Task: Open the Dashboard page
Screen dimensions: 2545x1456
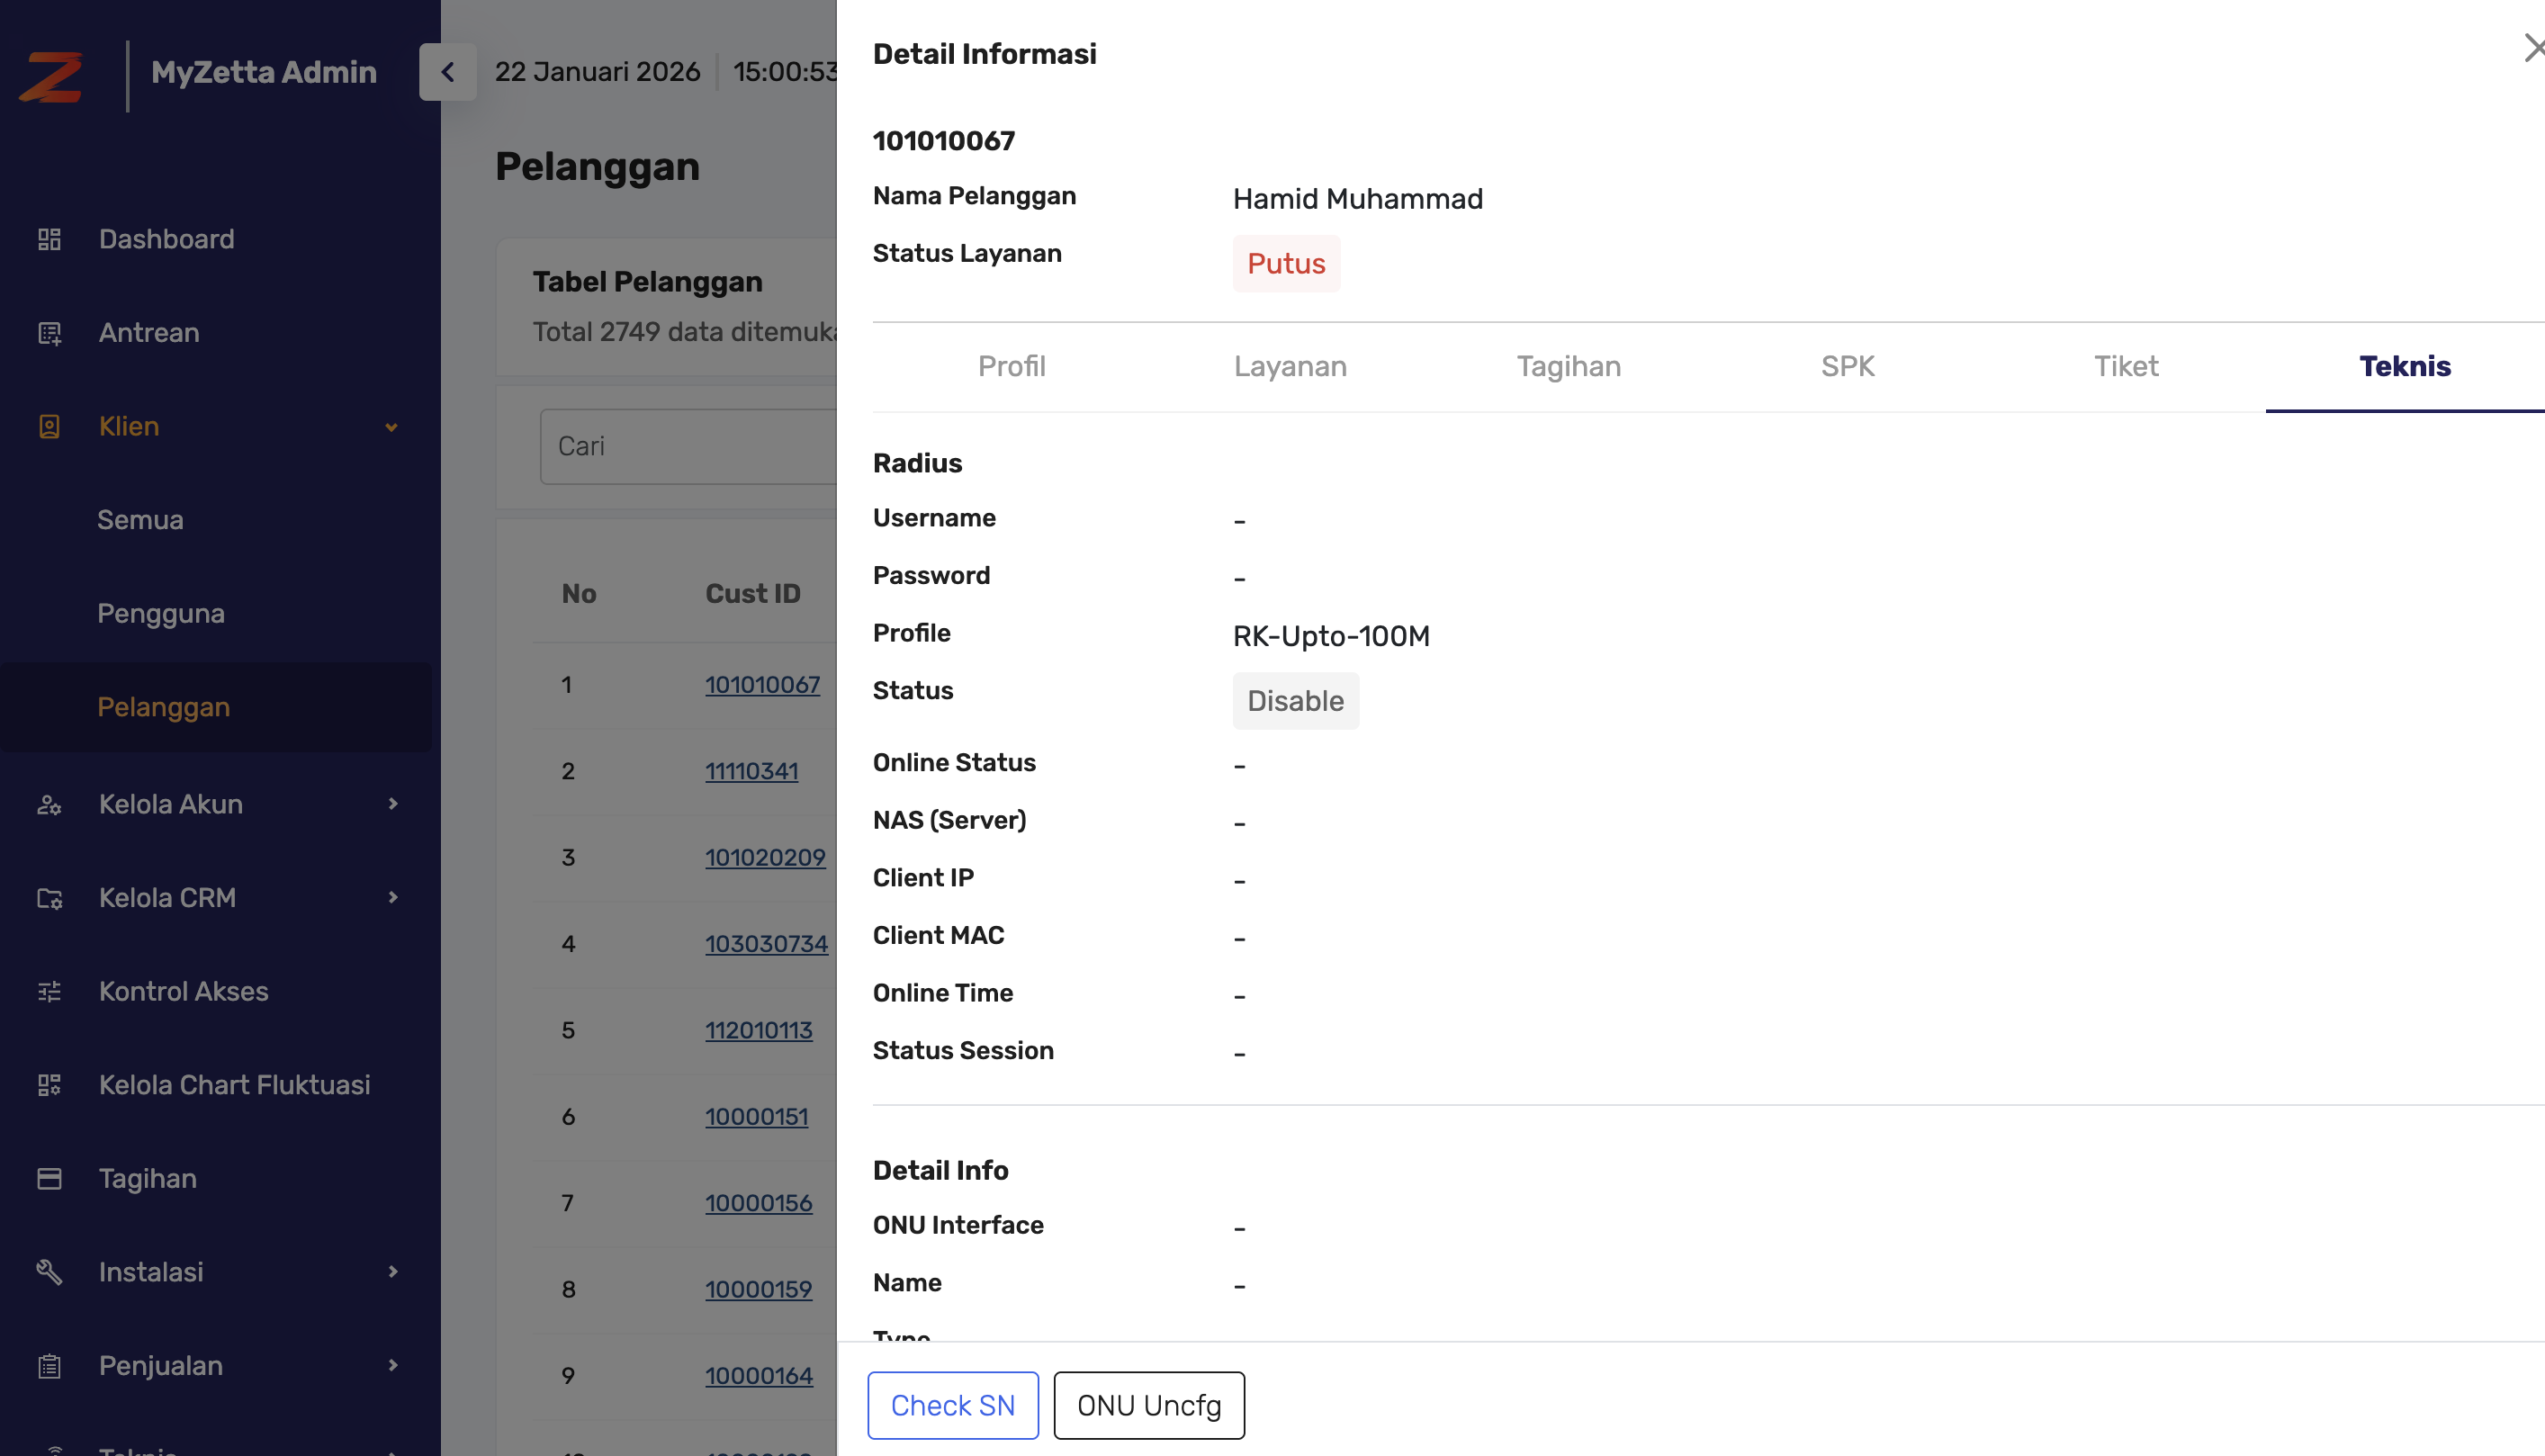Action: pos(49,239)
